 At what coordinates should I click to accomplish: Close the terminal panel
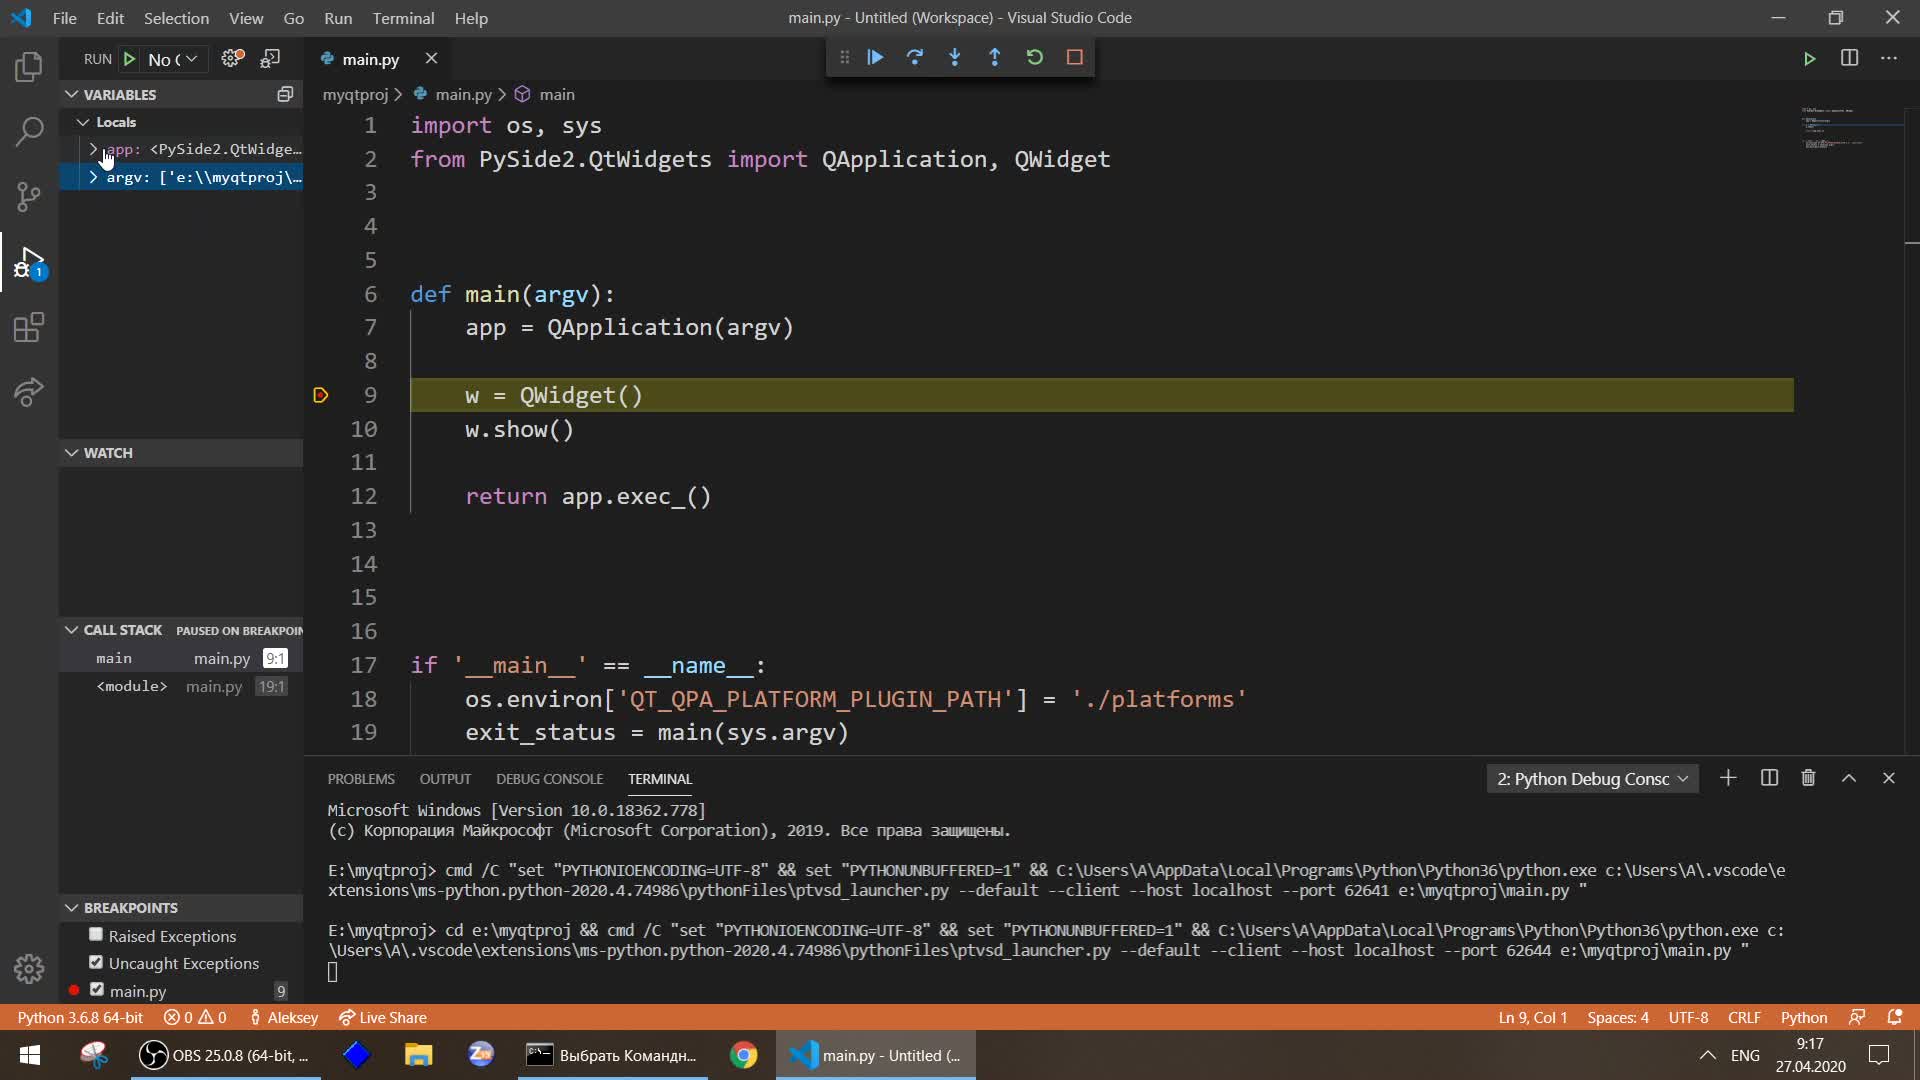[x=1889, y=778]
